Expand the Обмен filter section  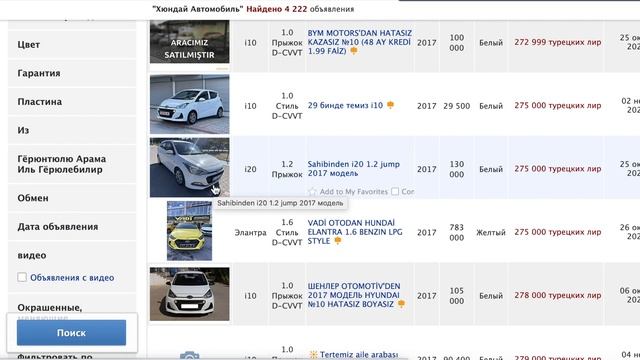pyautogui.click(x=72, y=198)
